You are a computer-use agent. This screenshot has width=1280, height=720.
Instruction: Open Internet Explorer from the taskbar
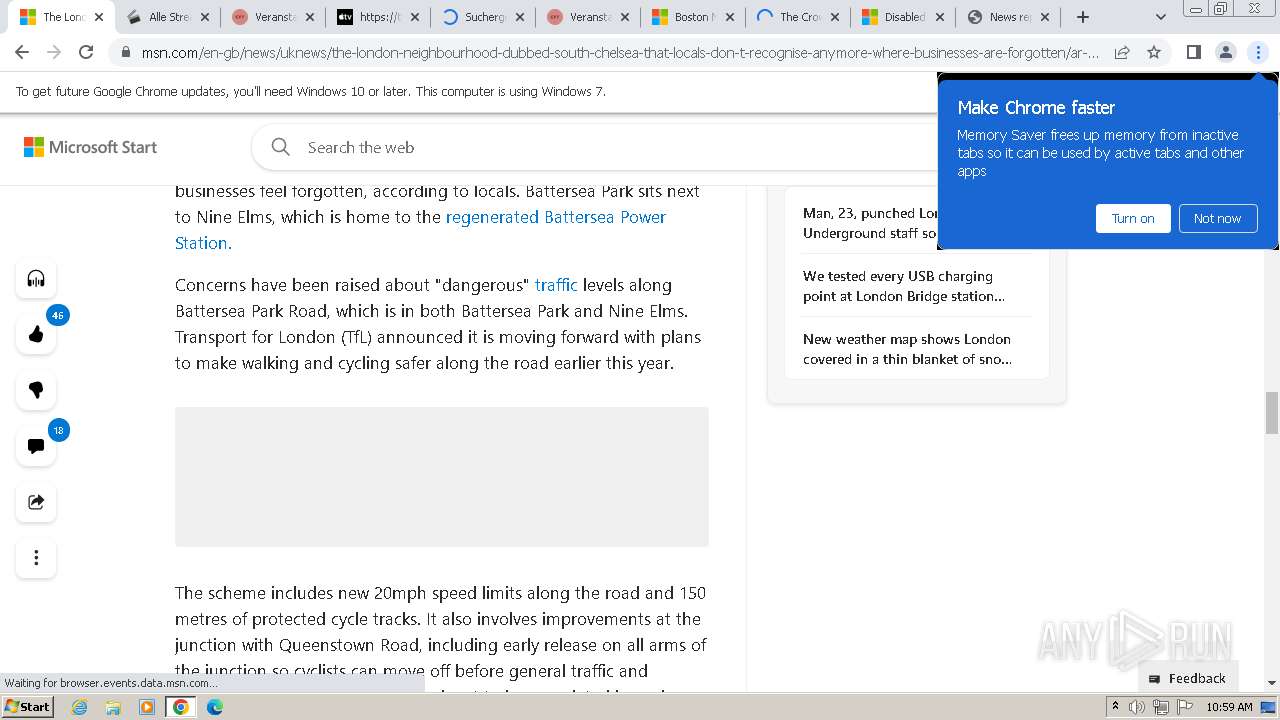click(x=80, y=707)
